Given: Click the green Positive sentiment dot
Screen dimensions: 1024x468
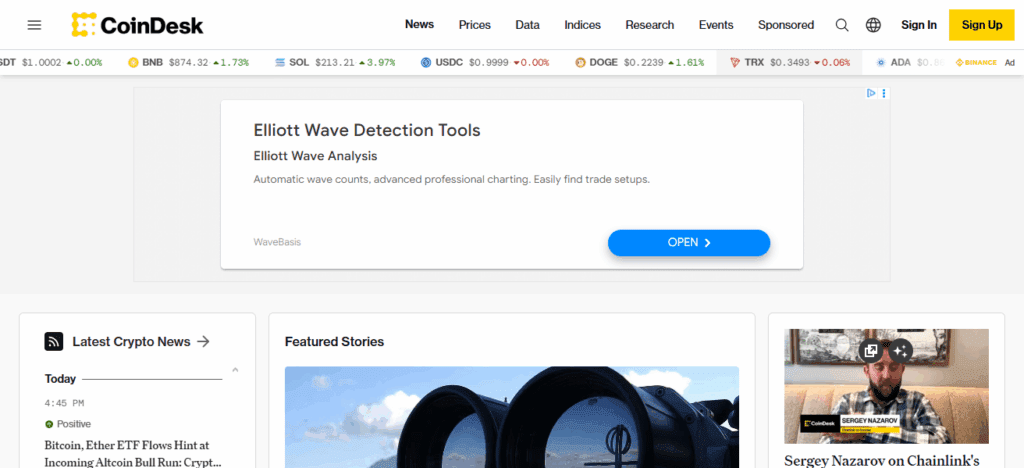Looking at the screenshot, I should tap(48, 424).
